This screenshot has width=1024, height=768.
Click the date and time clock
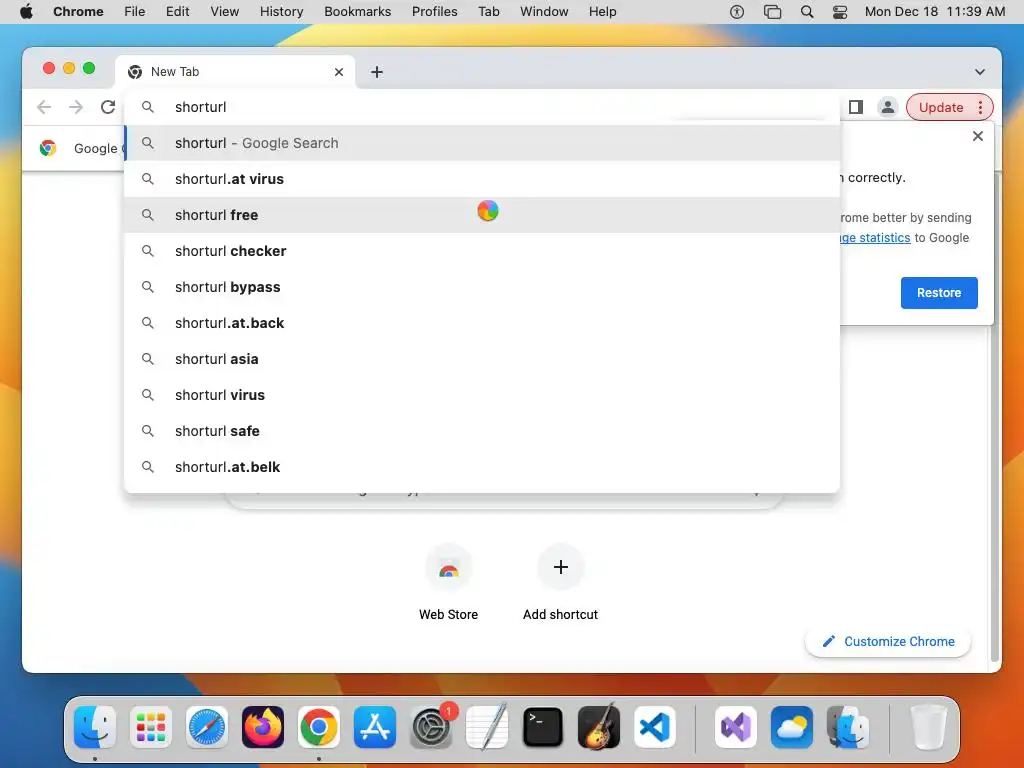click(935, 11)
